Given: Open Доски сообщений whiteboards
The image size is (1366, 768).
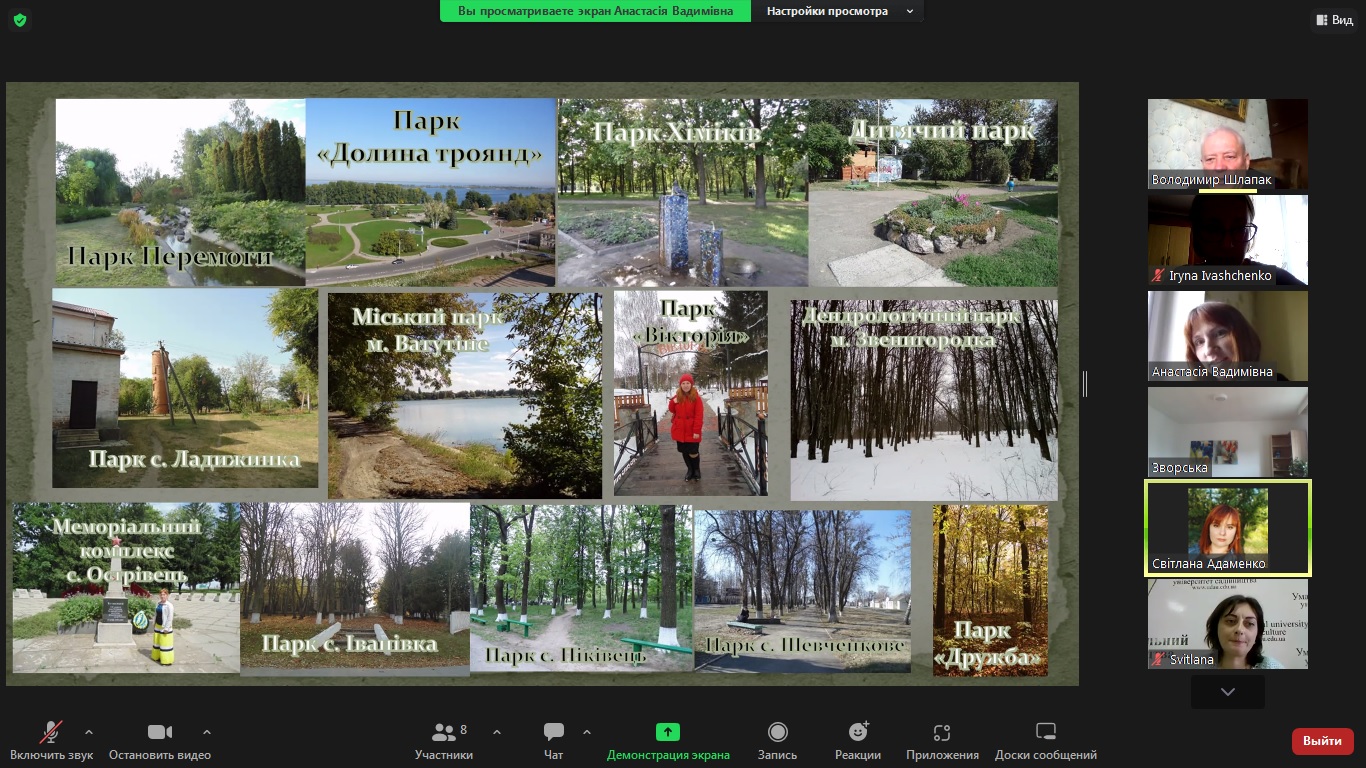Looking at the screenshot, I should coord(1046,741).
